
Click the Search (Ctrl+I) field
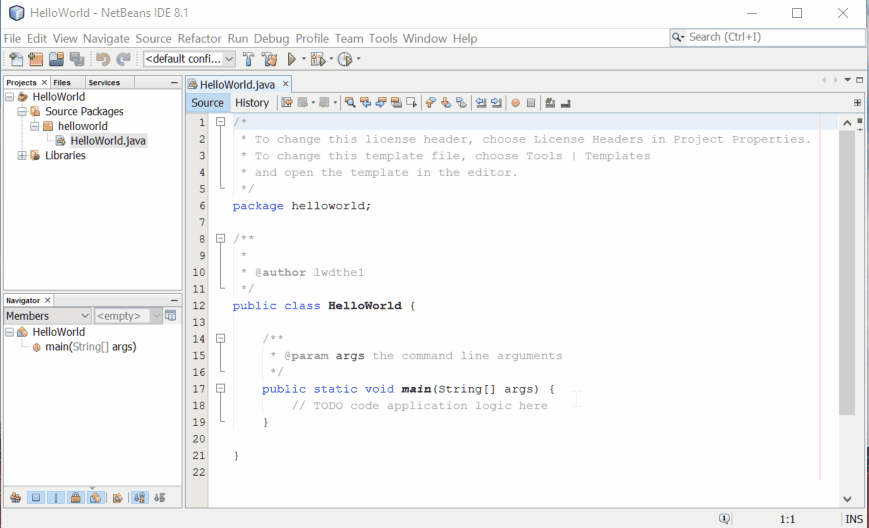(x=767, y=37)
